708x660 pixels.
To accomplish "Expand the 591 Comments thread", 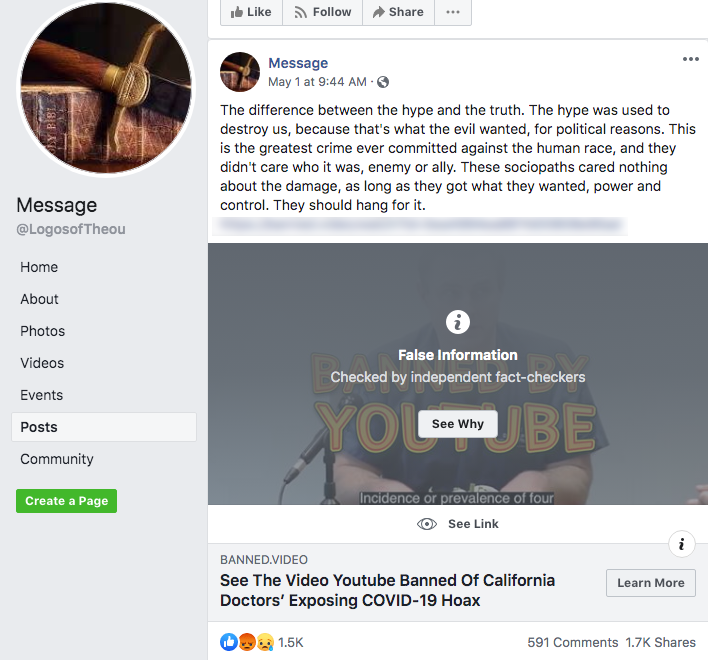I will coord(572,642).
